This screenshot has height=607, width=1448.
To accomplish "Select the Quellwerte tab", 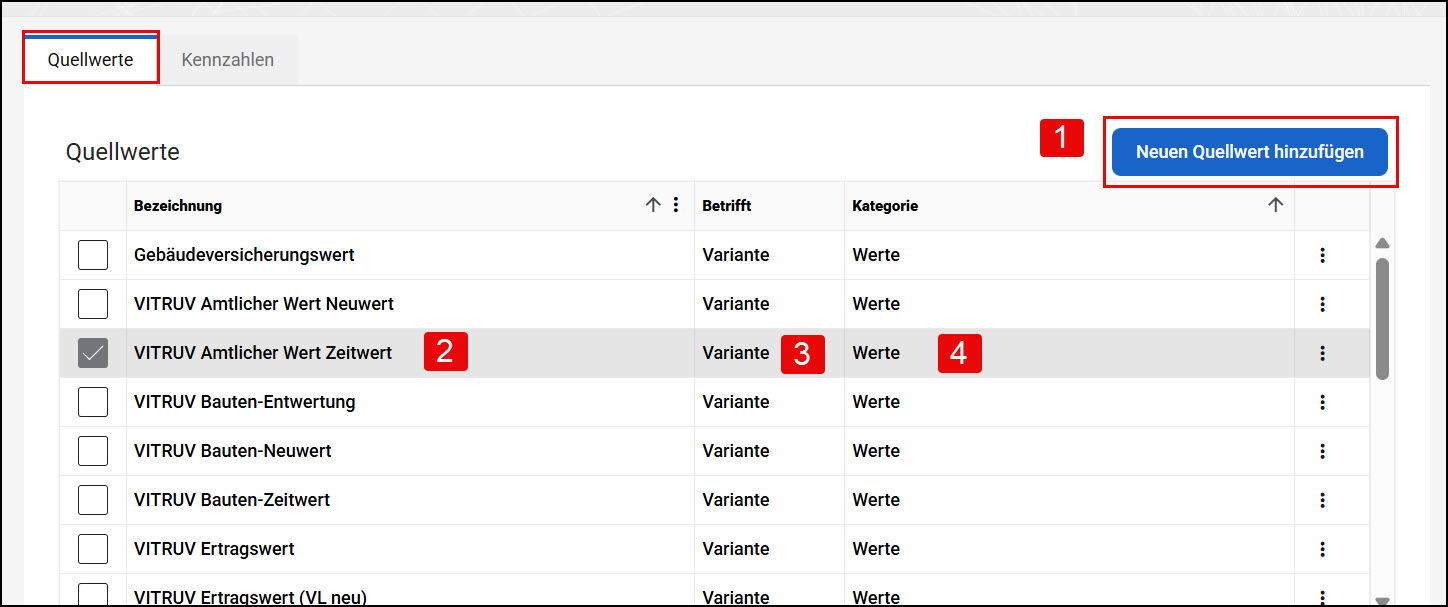I will click(x=90, y=60).
